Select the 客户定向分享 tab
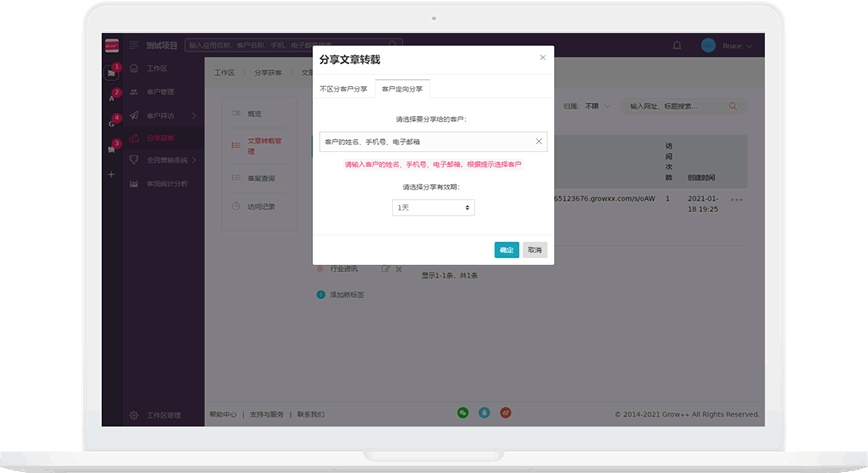The width and height of the screenshot is (868, 473). point(402,89)
